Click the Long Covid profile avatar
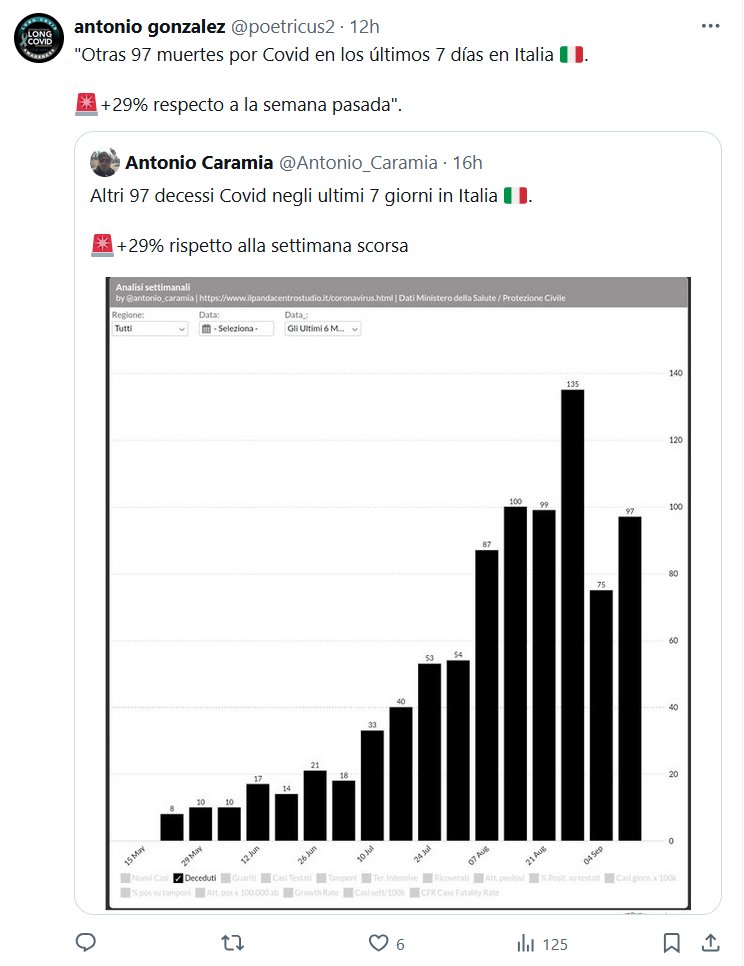The image size is (744, 966). coord(39,40)
